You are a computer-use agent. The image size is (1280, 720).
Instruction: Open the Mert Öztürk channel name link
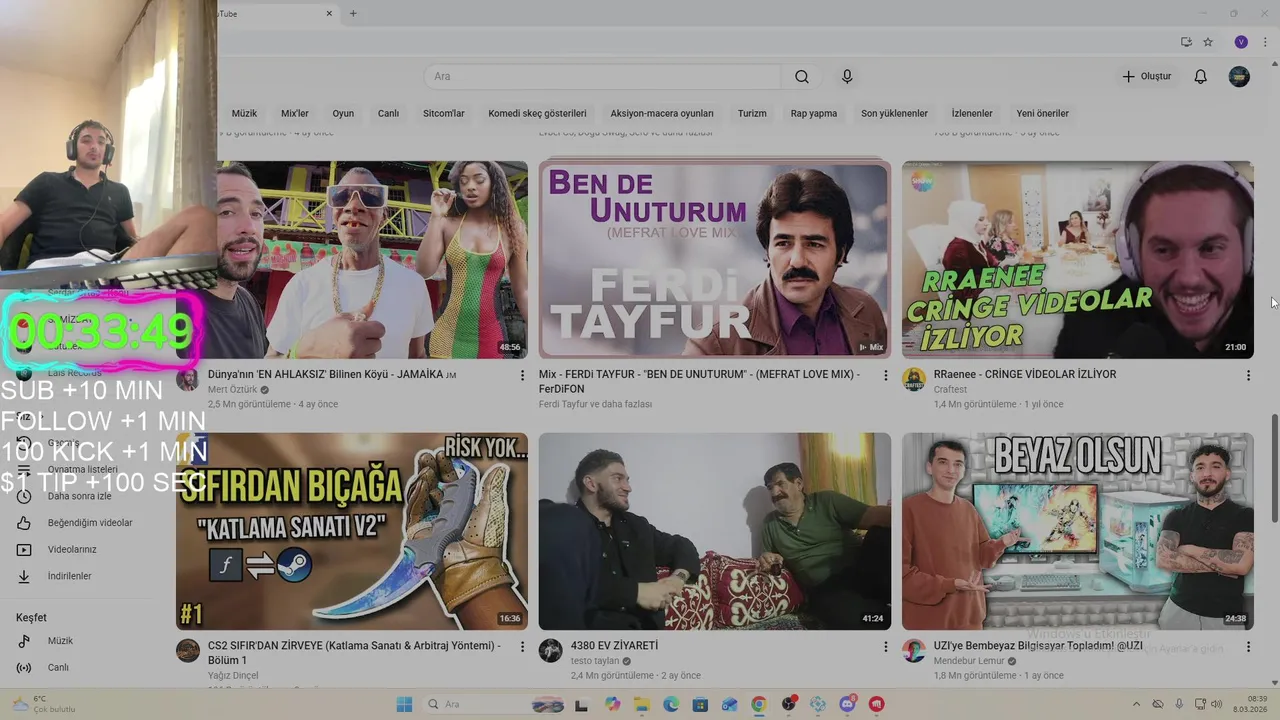[x=232, y=390]
